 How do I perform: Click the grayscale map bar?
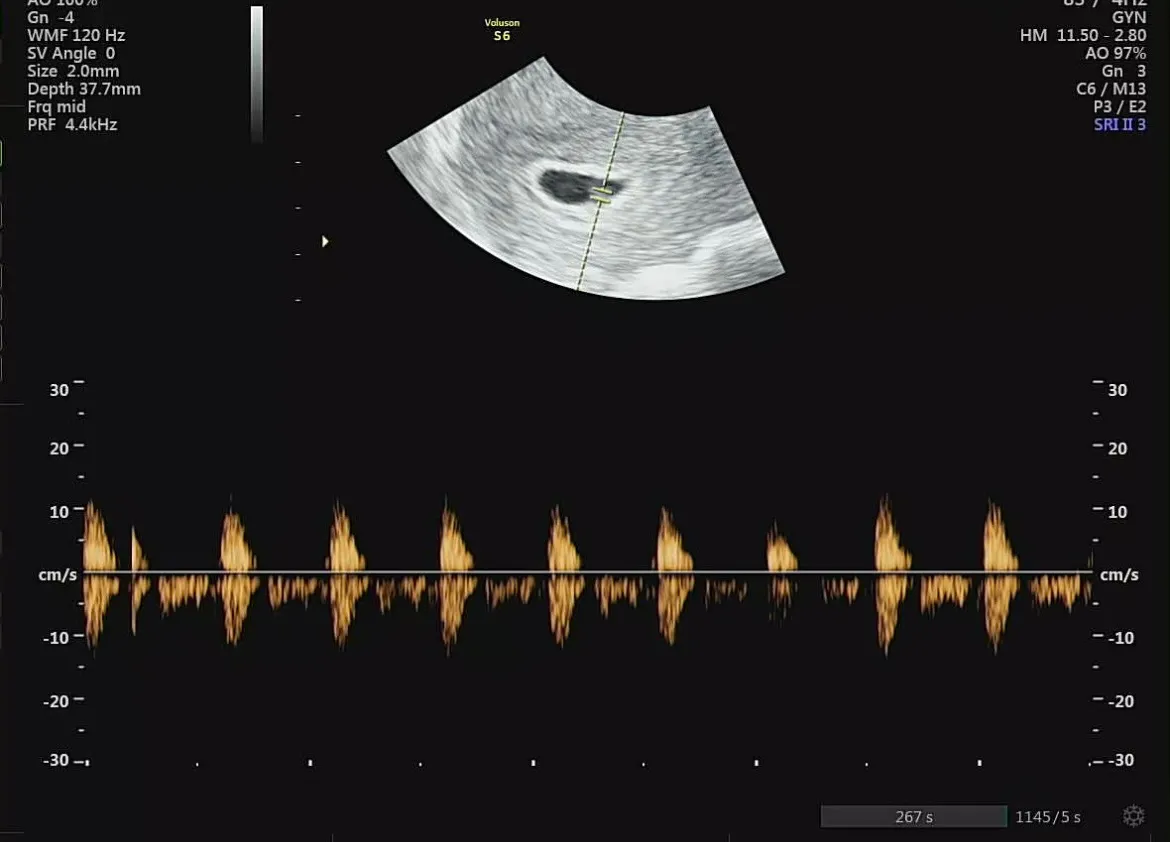[257, 73]
